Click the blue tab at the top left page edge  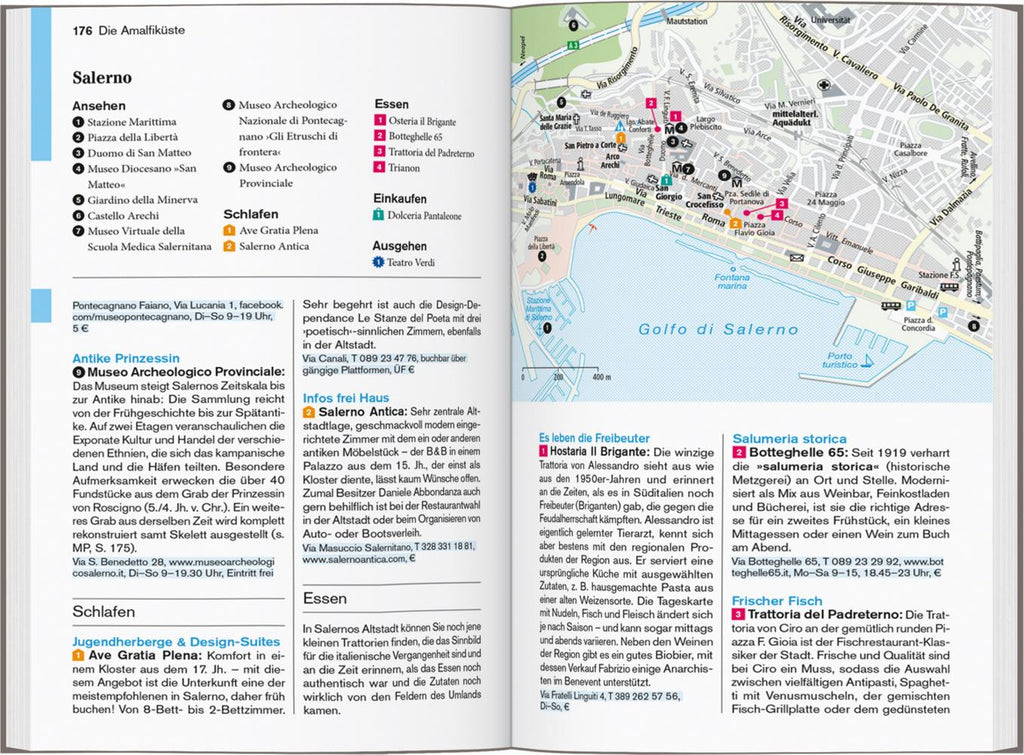[41, 84]
